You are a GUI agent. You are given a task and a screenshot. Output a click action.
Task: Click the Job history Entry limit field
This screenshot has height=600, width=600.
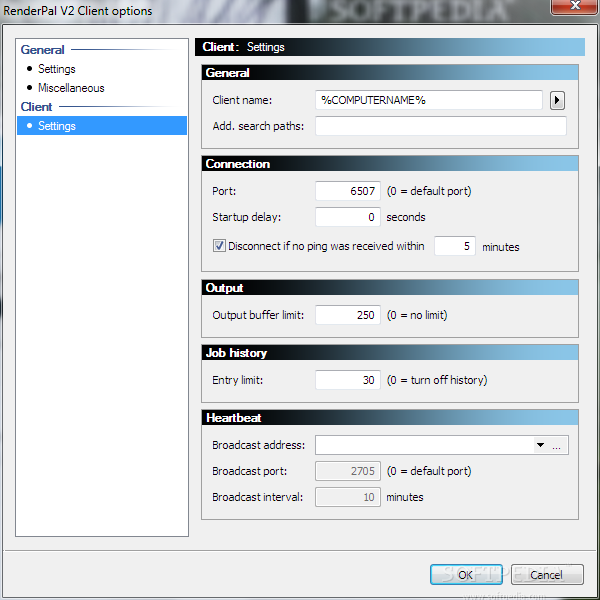[348, 380]
